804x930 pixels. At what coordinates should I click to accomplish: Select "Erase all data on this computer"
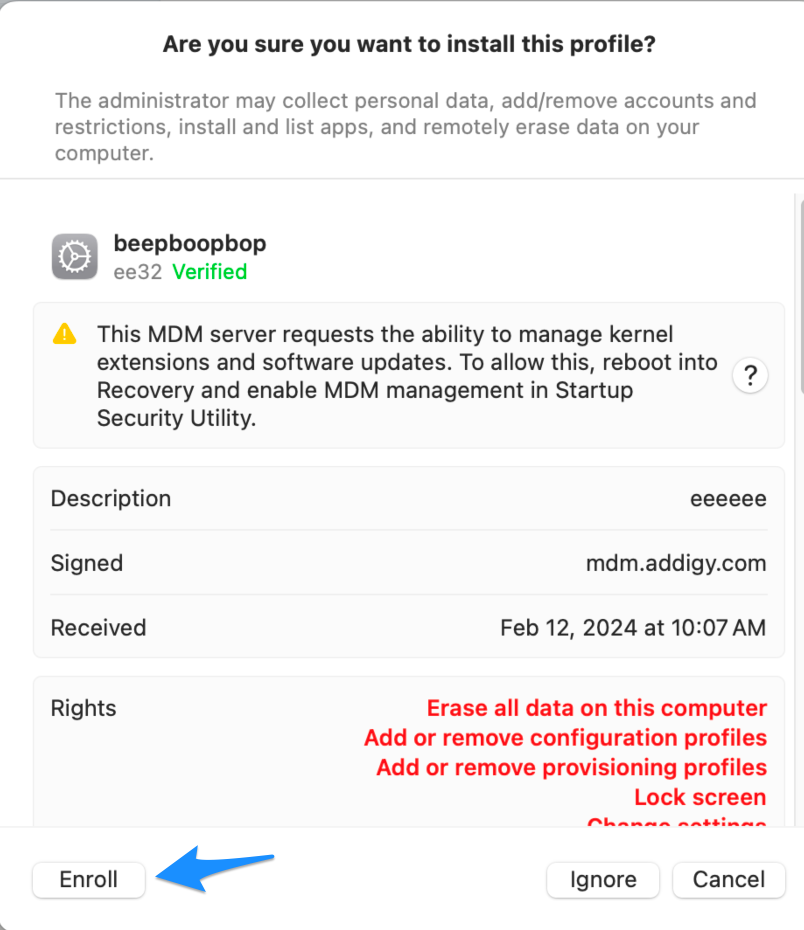click(597, 708)
